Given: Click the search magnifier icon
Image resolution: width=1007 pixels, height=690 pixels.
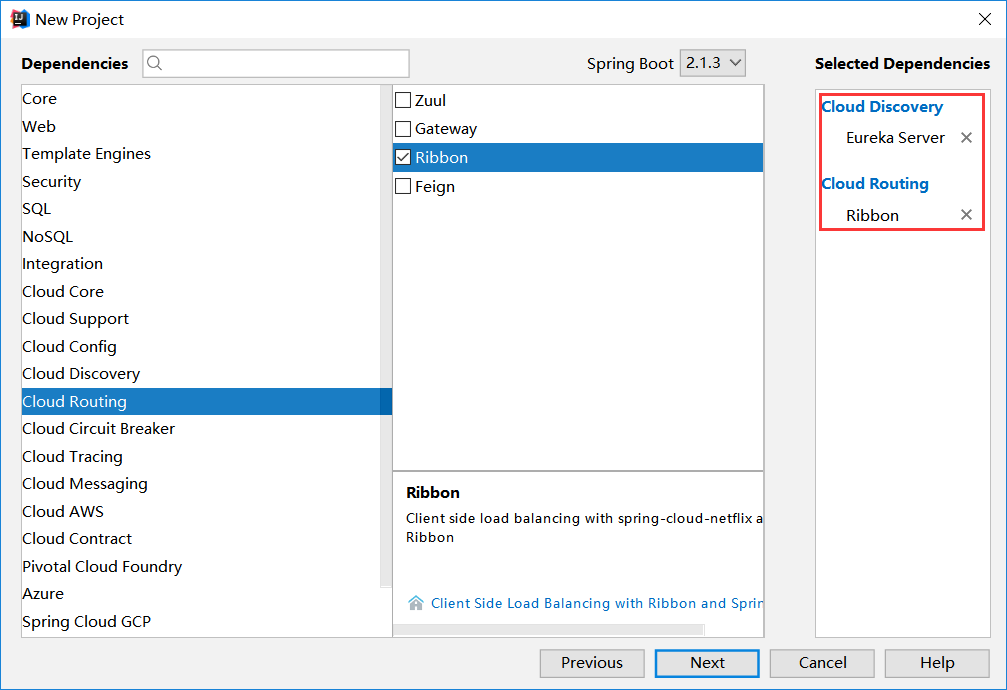Looking at the screenshot, I should pos(154,63).
